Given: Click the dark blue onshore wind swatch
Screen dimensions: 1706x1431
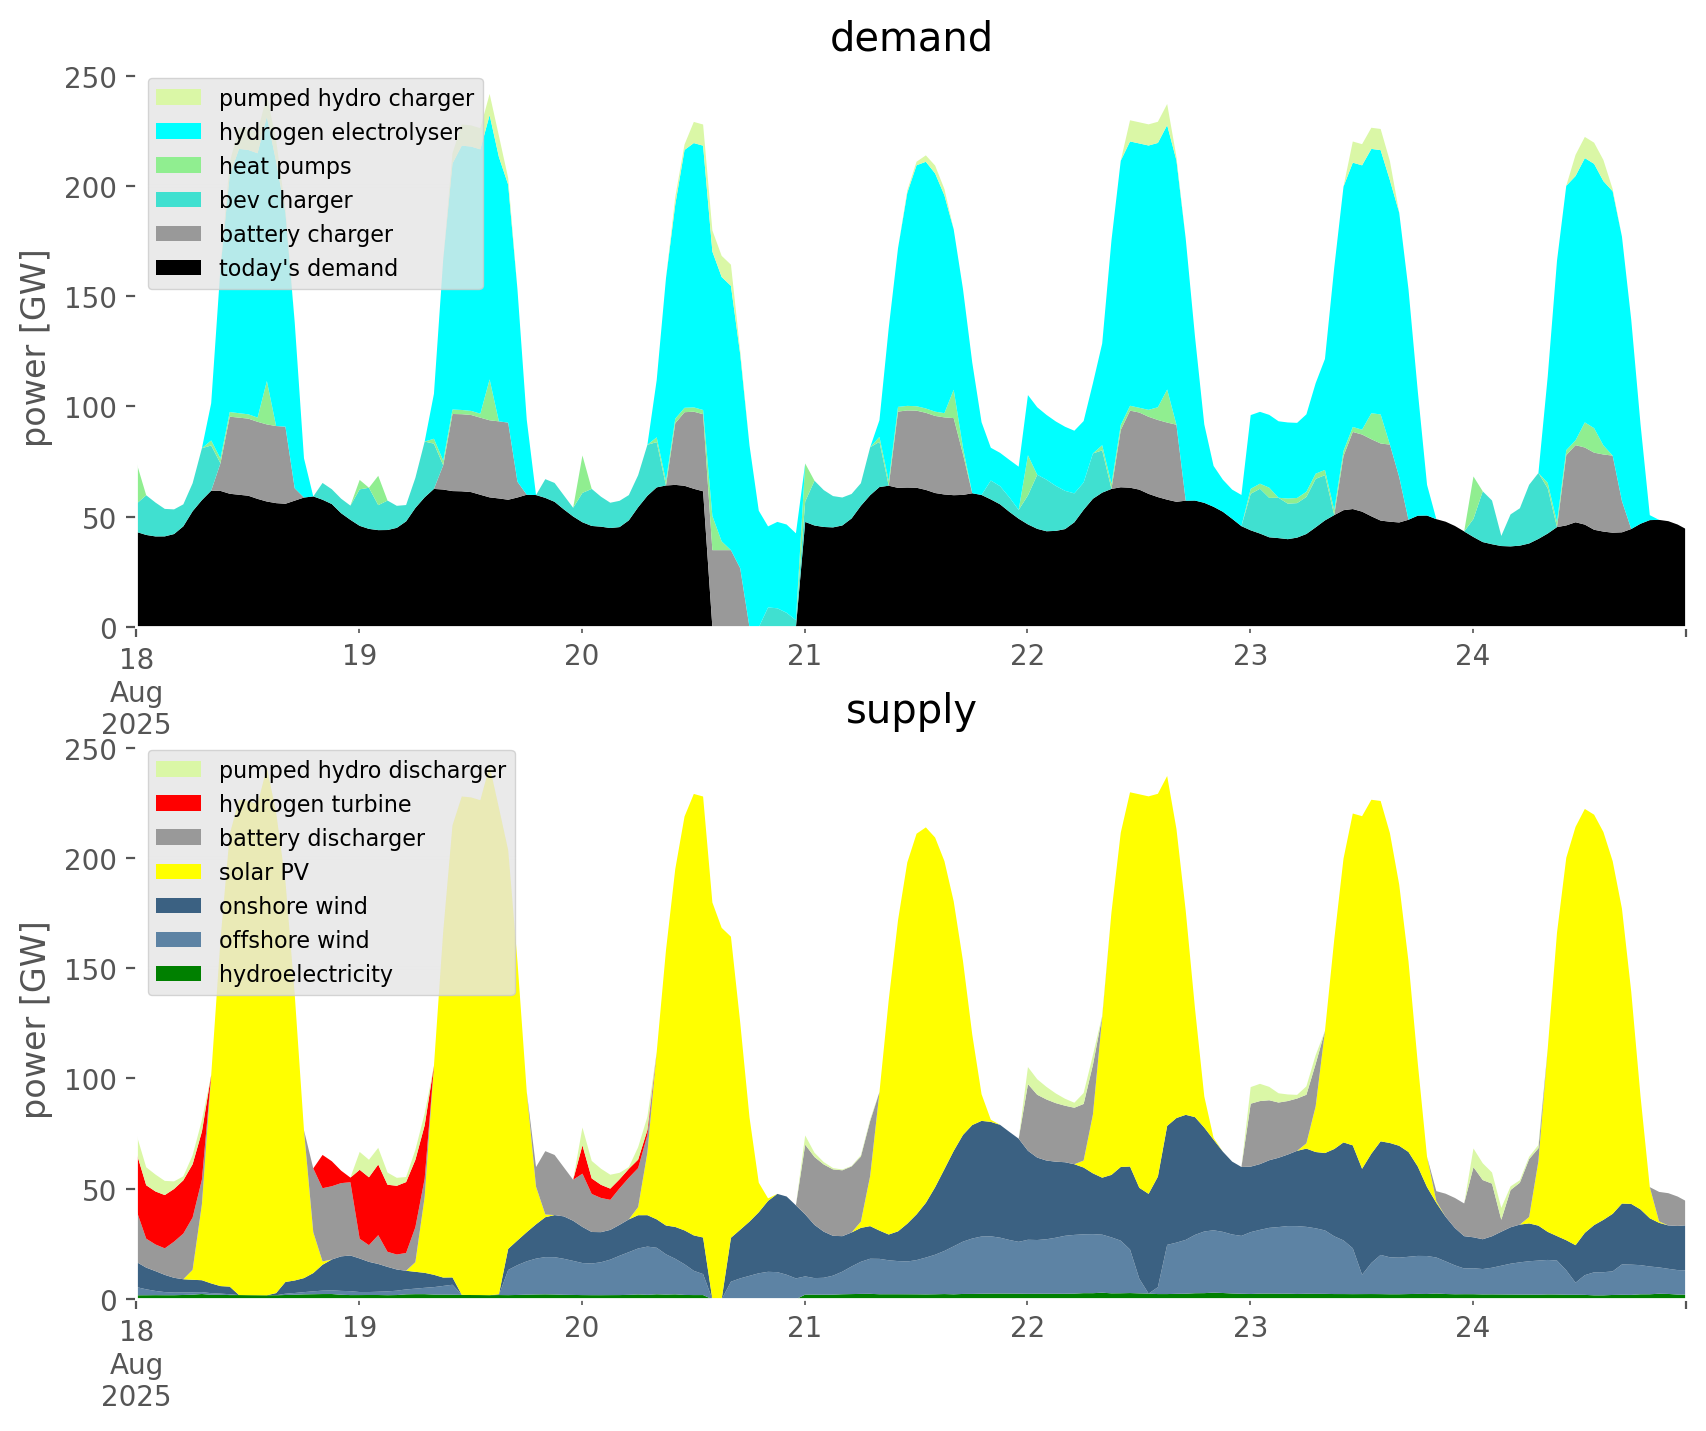Looking at the screenshot, I should coord(180,906).
